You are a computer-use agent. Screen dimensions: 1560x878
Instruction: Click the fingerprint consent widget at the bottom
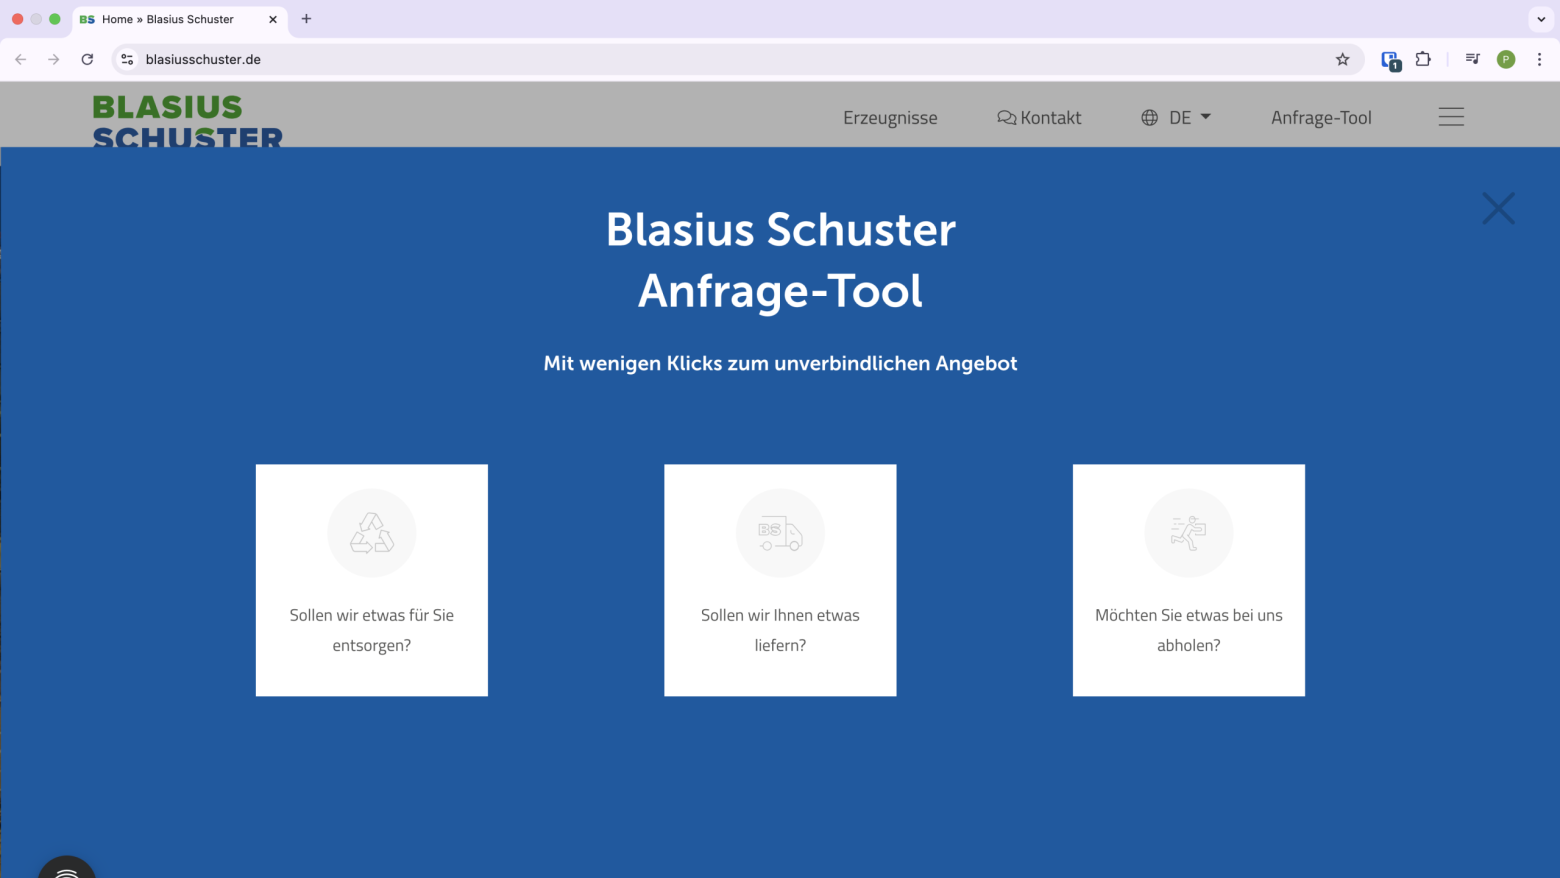(x=67, y=867)
